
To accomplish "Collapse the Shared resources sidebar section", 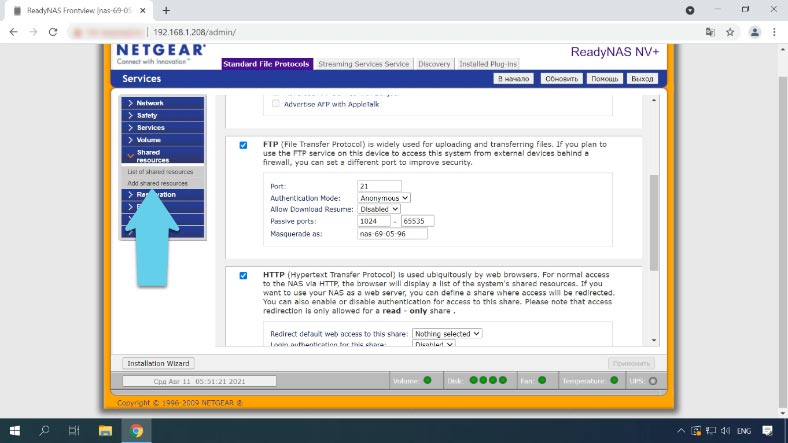I will click(x=163, y=155).
